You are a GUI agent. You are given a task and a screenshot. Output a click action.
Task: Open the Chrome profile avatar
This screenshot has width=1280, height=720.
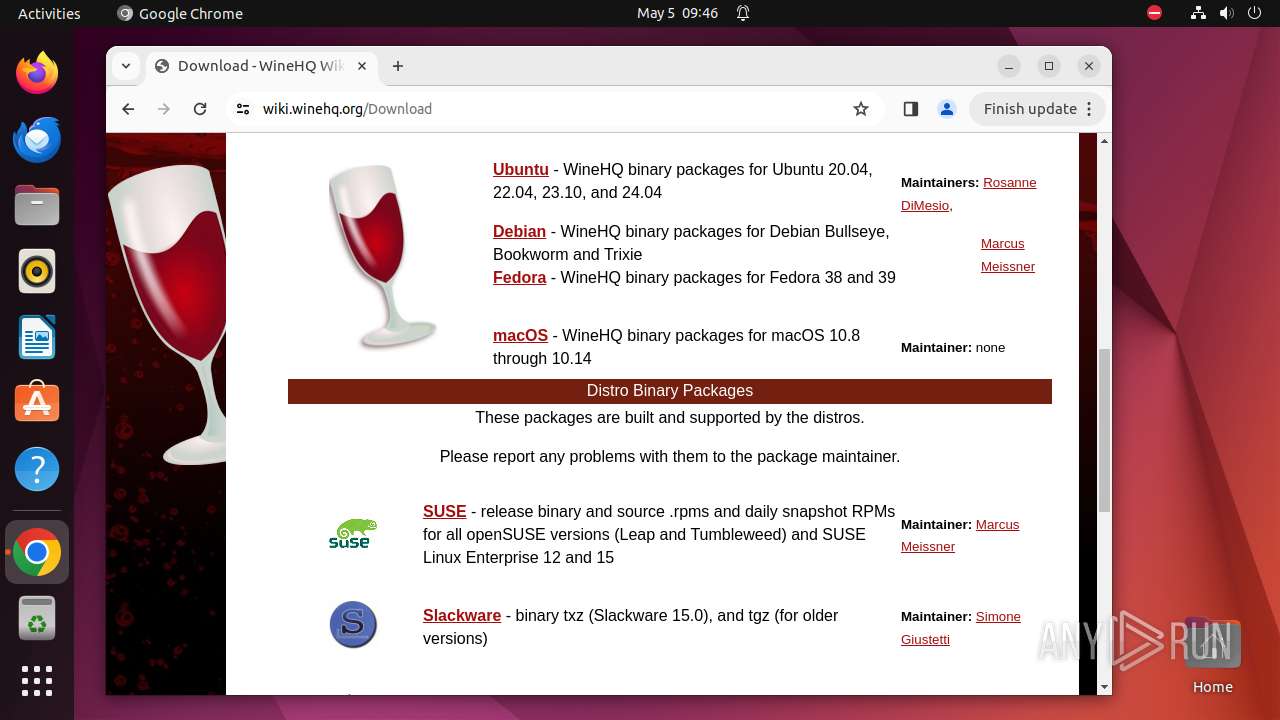pos(947,109)
